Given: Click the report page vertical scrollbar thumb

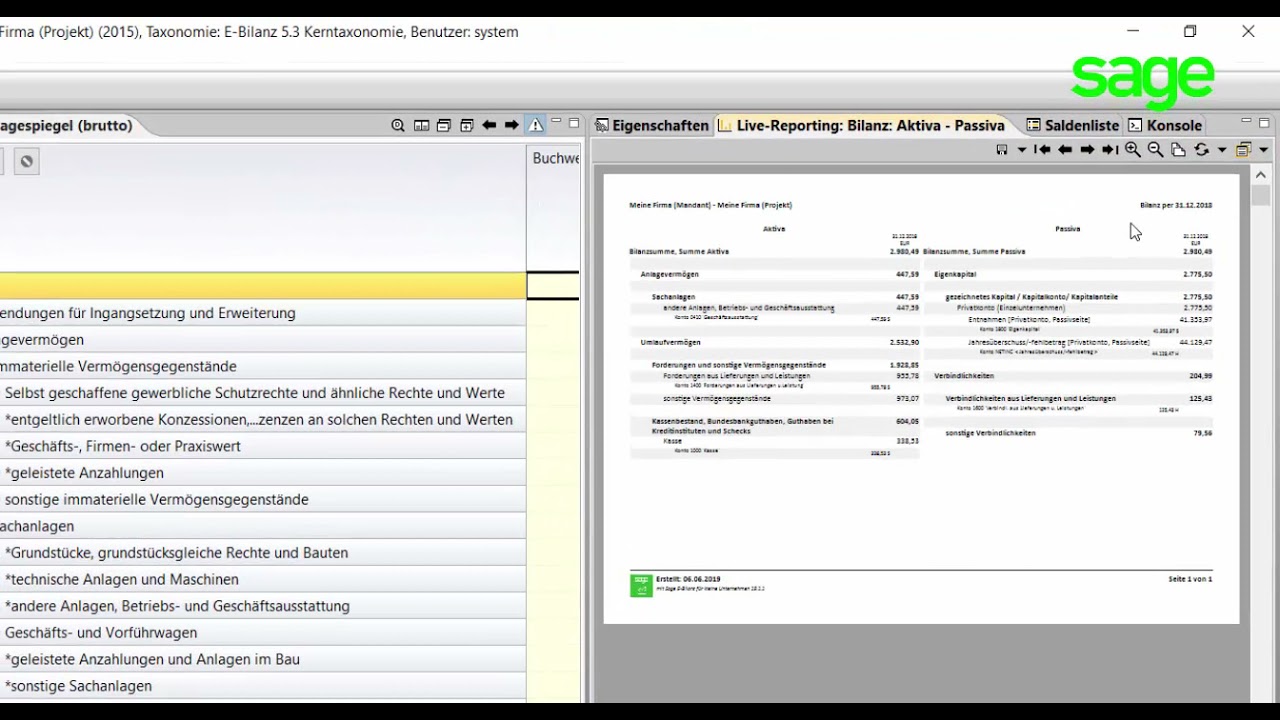Looking at the screenshot, I should pyautogui.click(x=1261, y=194).
